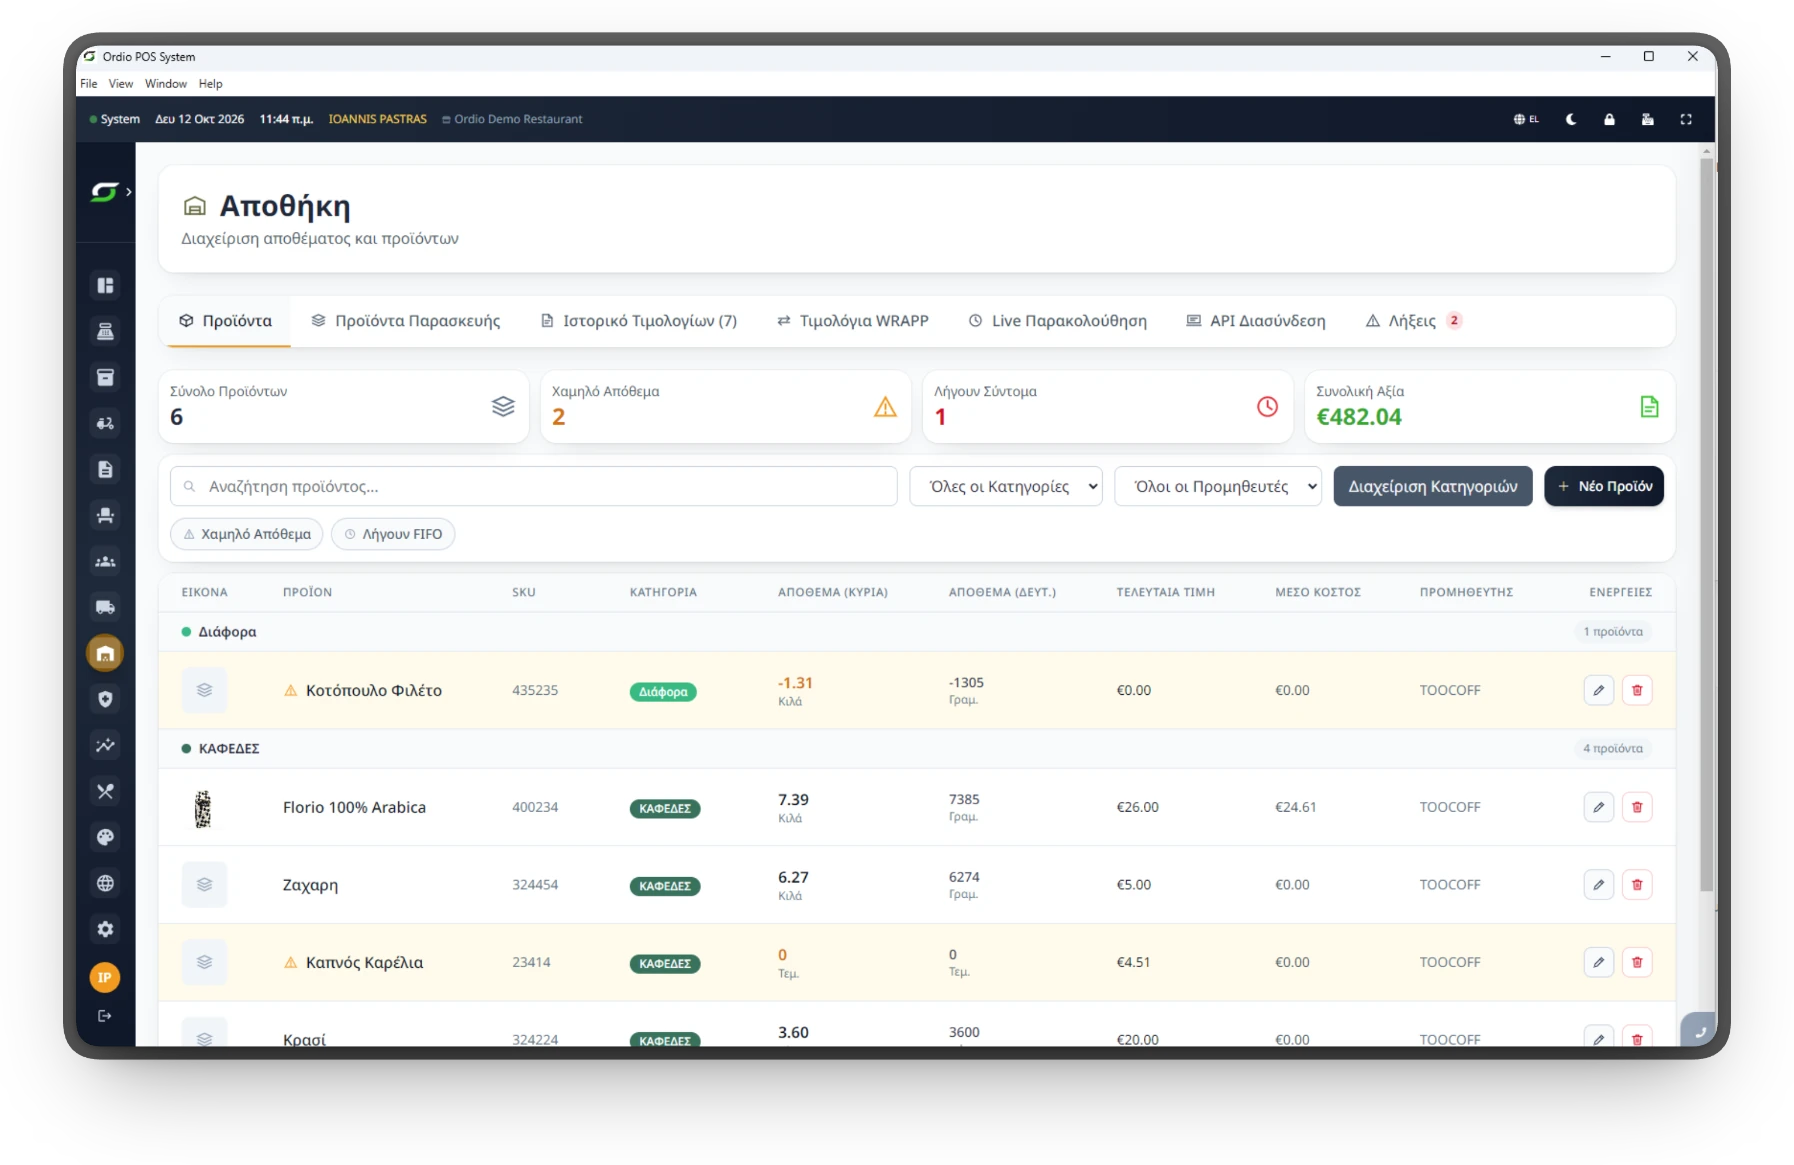
Task: Switch to the Προϊόντα Παρασκευής tab
Action: coord(406,321)
